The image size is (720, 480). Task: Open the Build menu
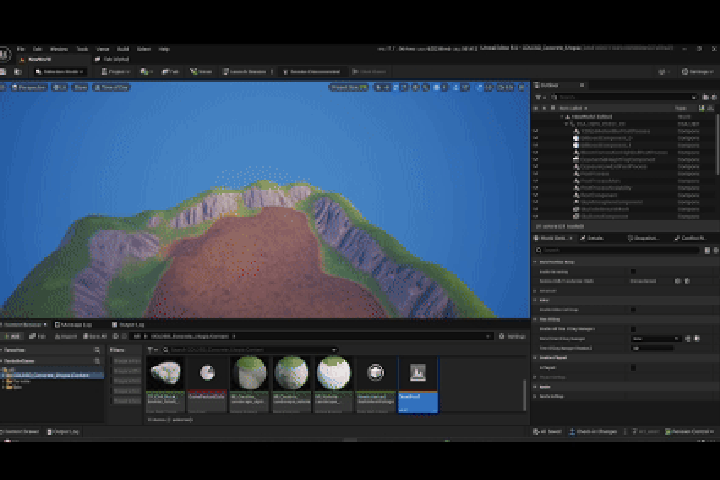tap(123, 49)
